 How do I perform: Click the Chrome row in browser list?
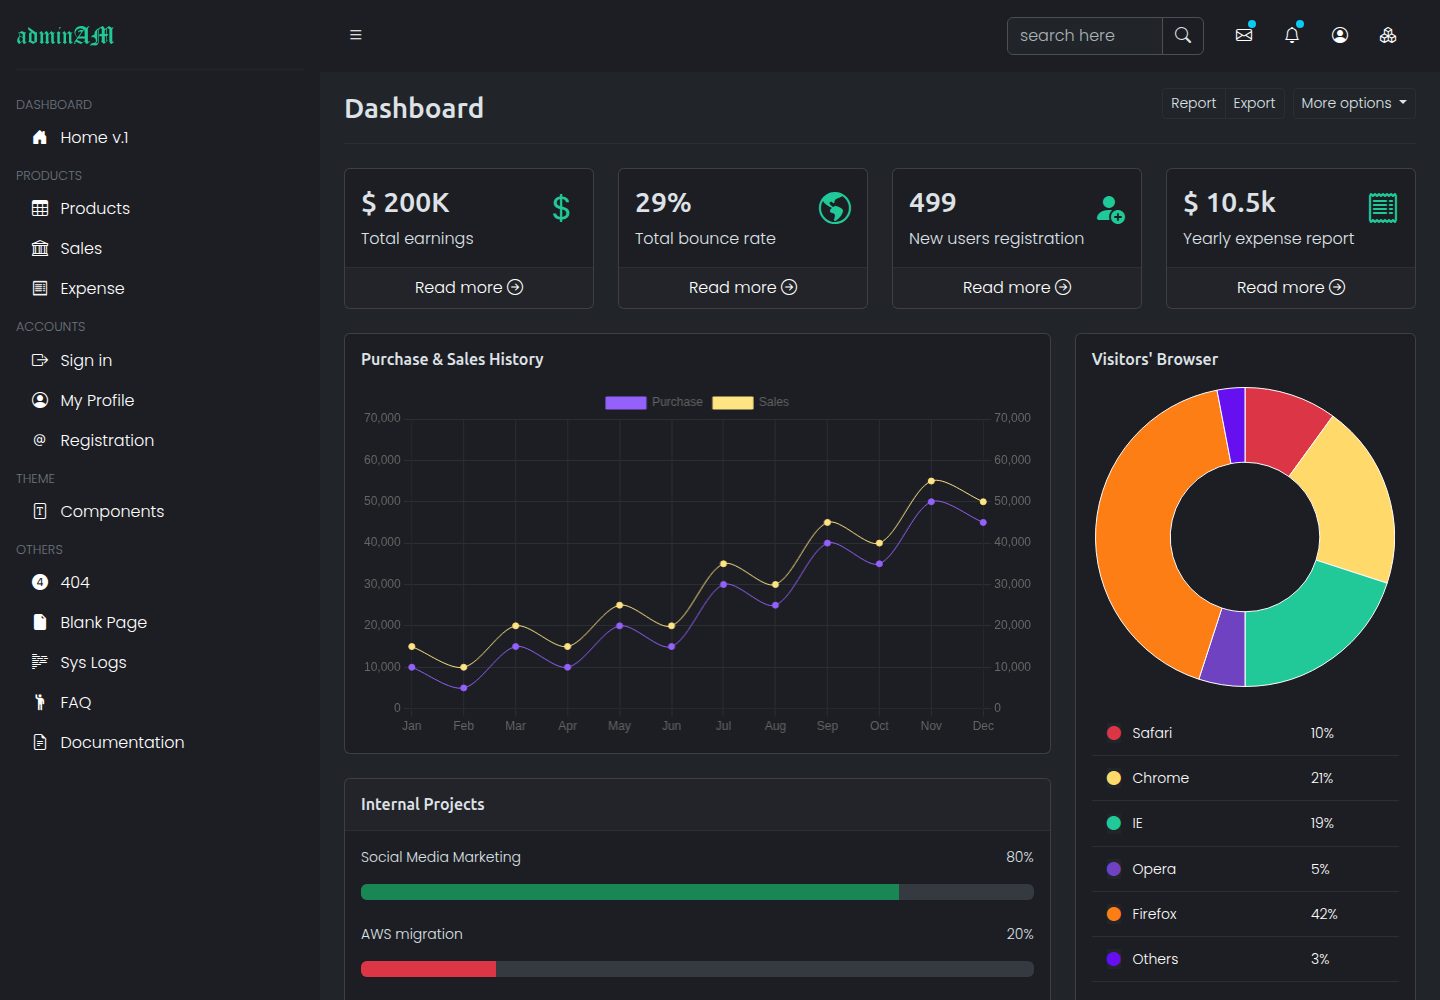(1245, 778)
